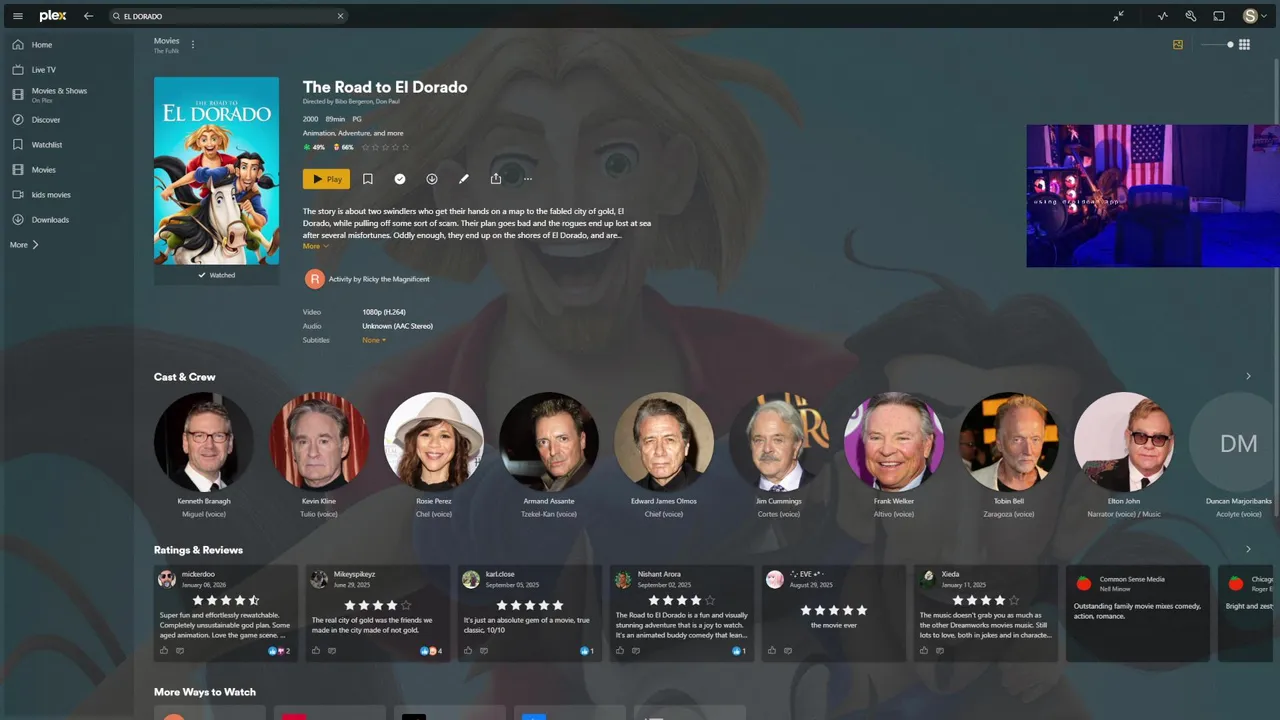Add movie to Watchlist bookmark icon
The height and width of the screenshot is (720, 1280).
pos(368,179)
